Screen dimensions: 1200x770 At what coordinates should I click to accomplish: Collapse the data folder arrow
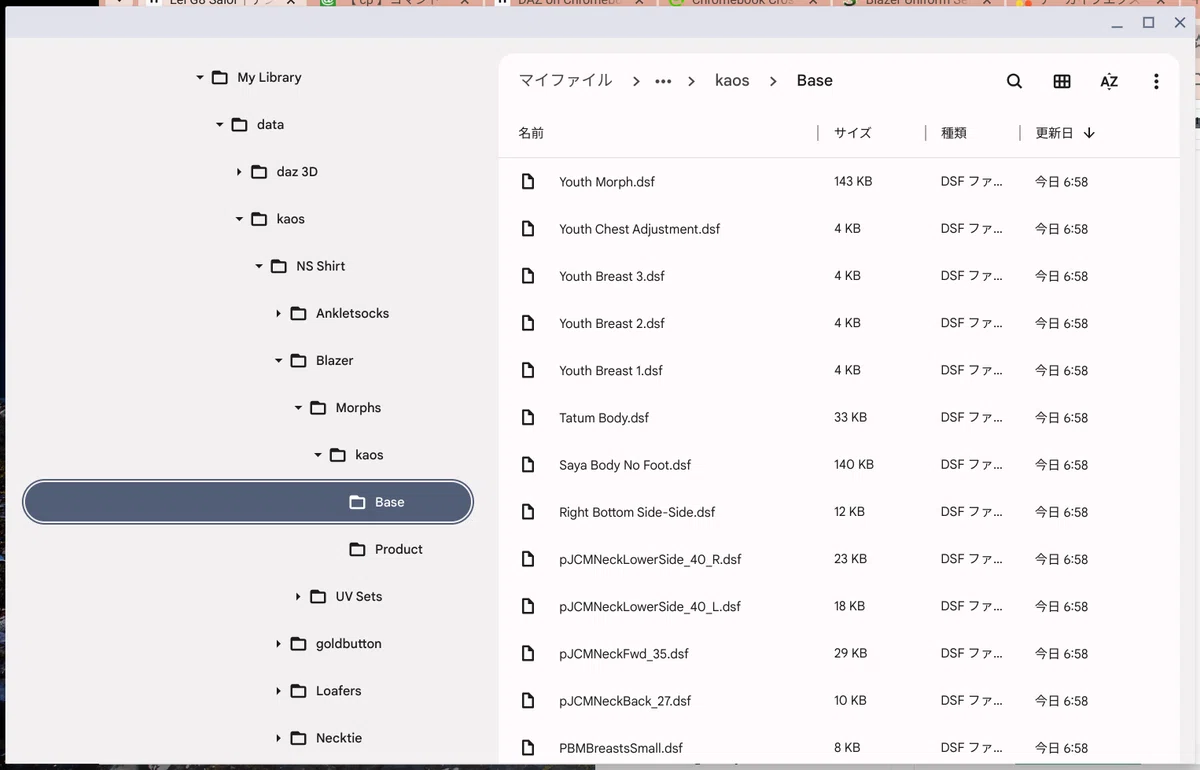click(x=220, y=125)
